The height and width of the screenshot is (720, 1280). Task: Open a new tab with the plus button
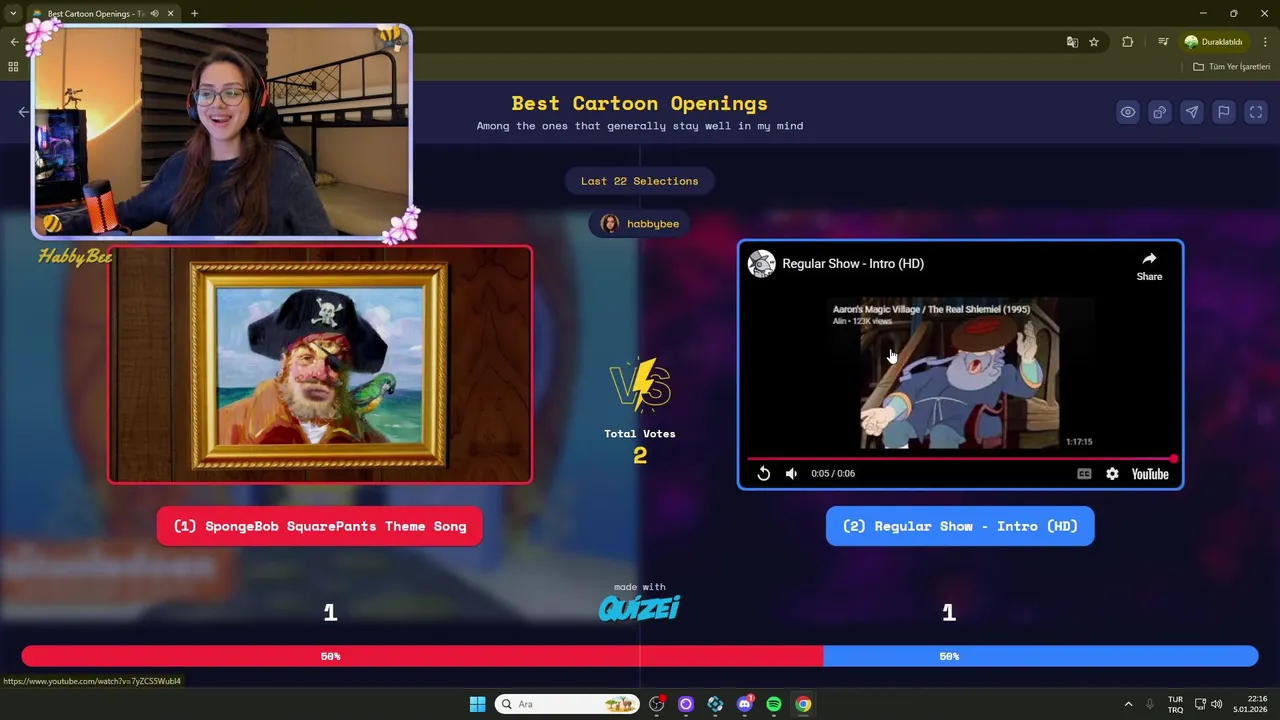pos(194,14)
